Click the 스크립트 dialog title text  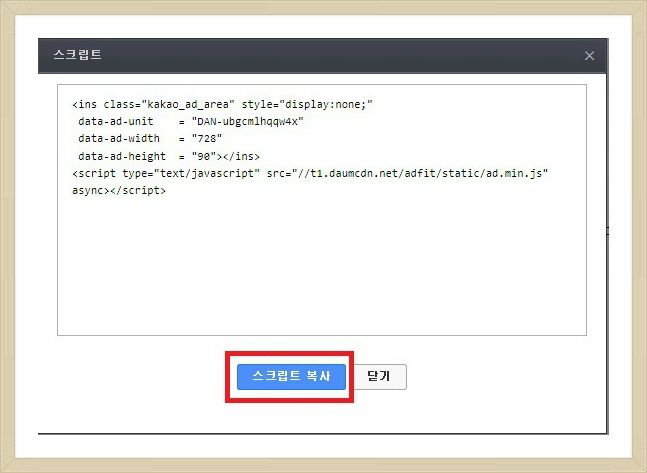pos(78,55)
